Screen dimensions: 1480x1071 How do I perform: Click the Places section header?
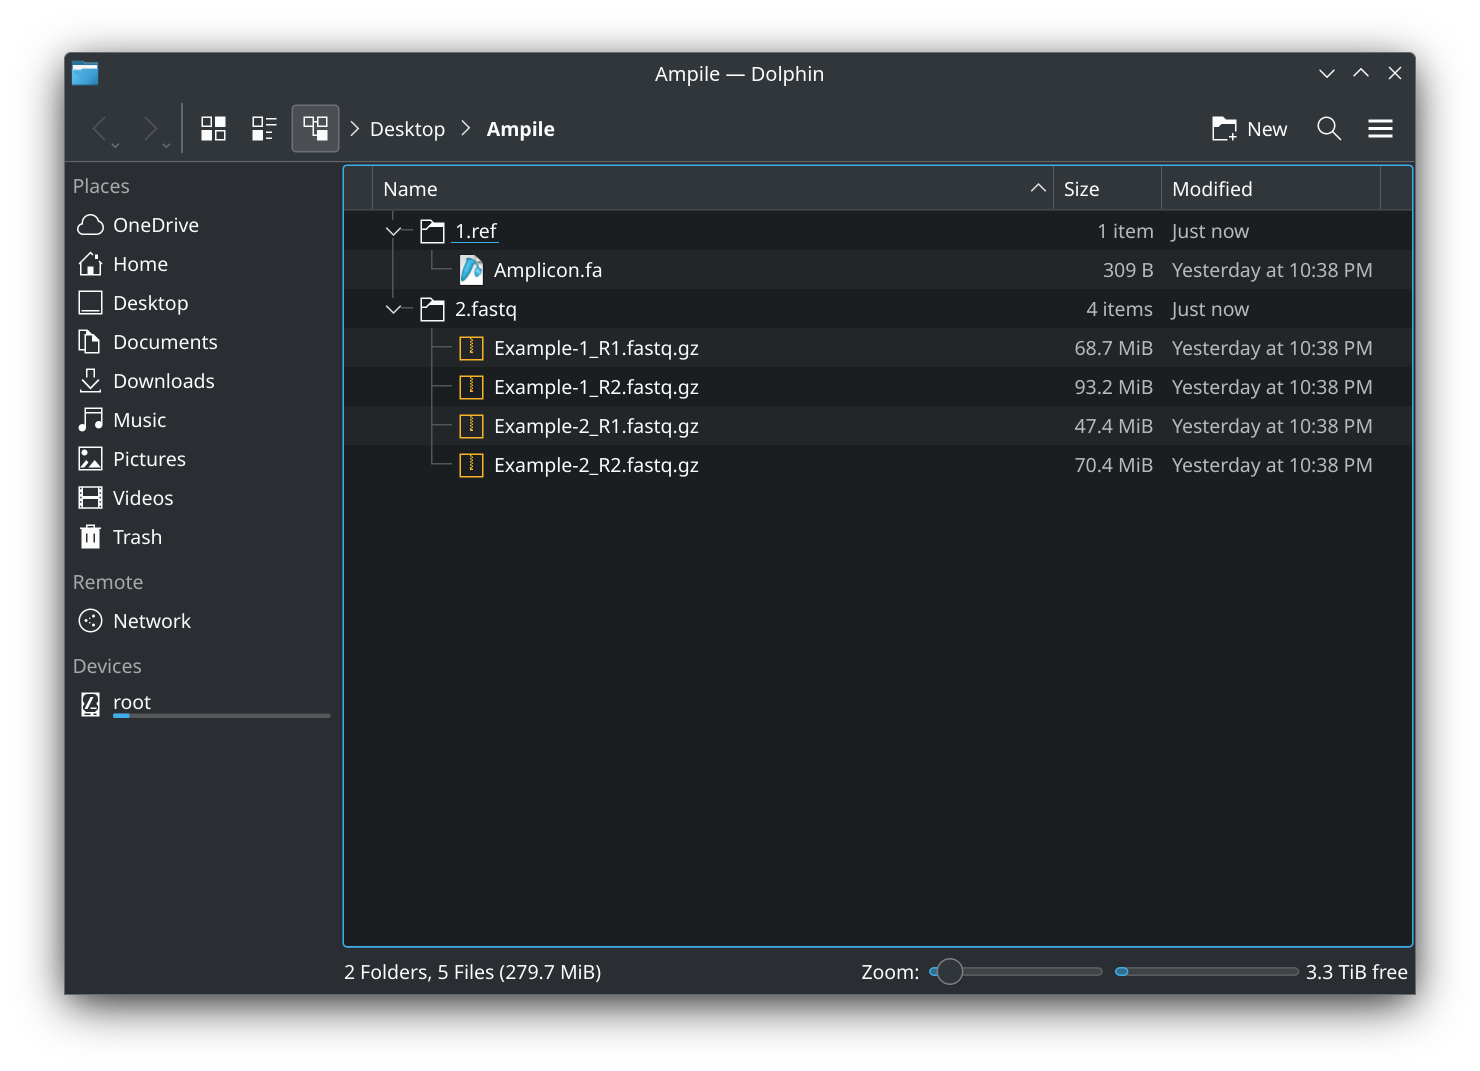tap(101, 186)
